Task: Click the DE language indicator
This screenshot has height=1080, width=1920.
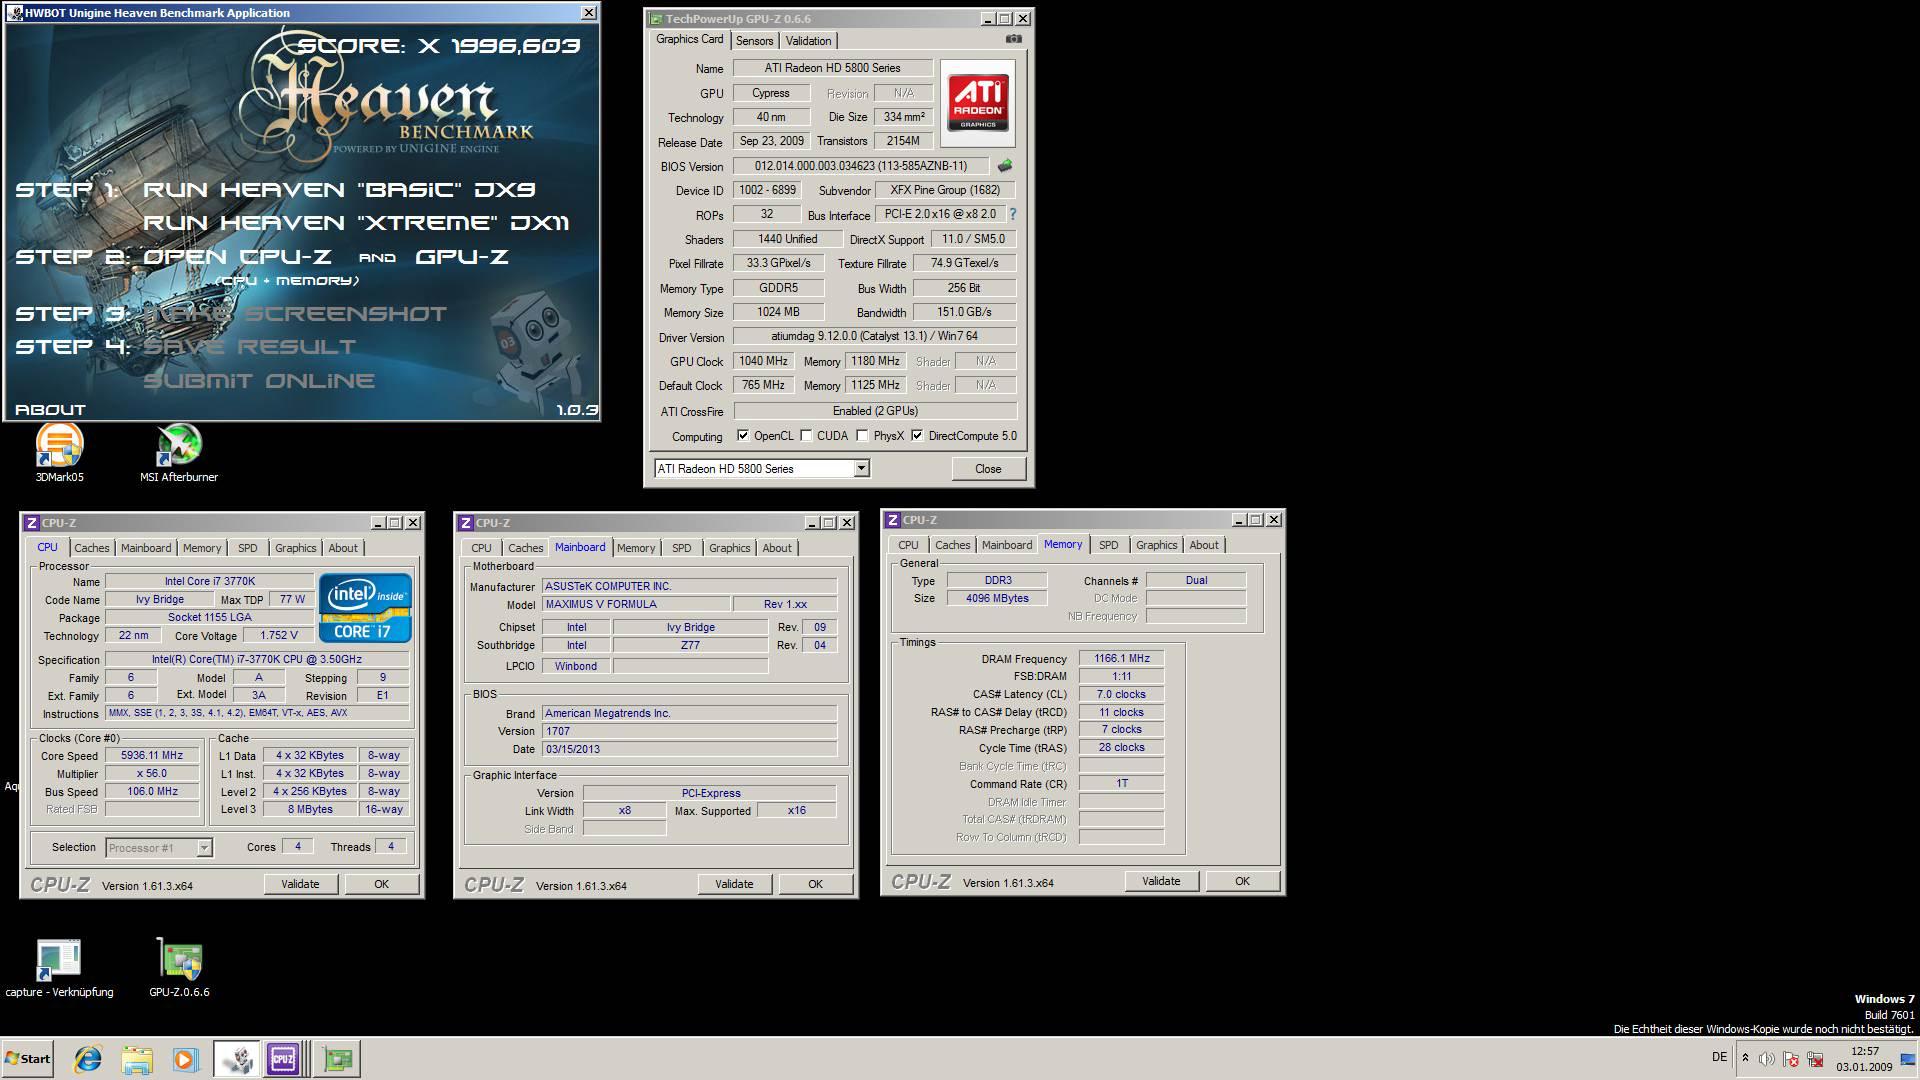Action: tap(1719, 1057)
